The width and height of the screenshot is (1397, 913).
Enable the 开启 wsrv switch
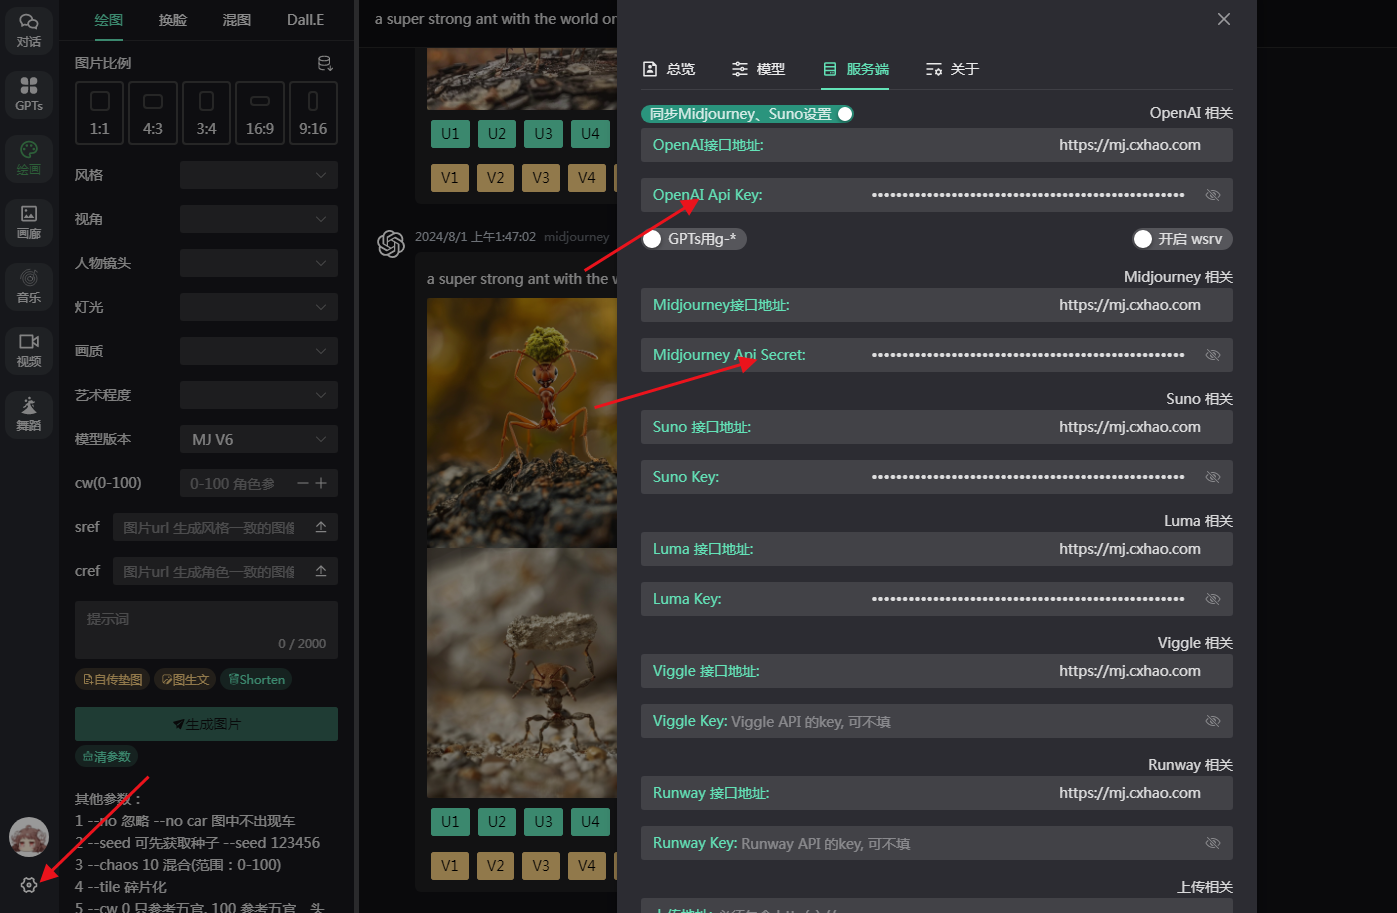pos(1182,239)
